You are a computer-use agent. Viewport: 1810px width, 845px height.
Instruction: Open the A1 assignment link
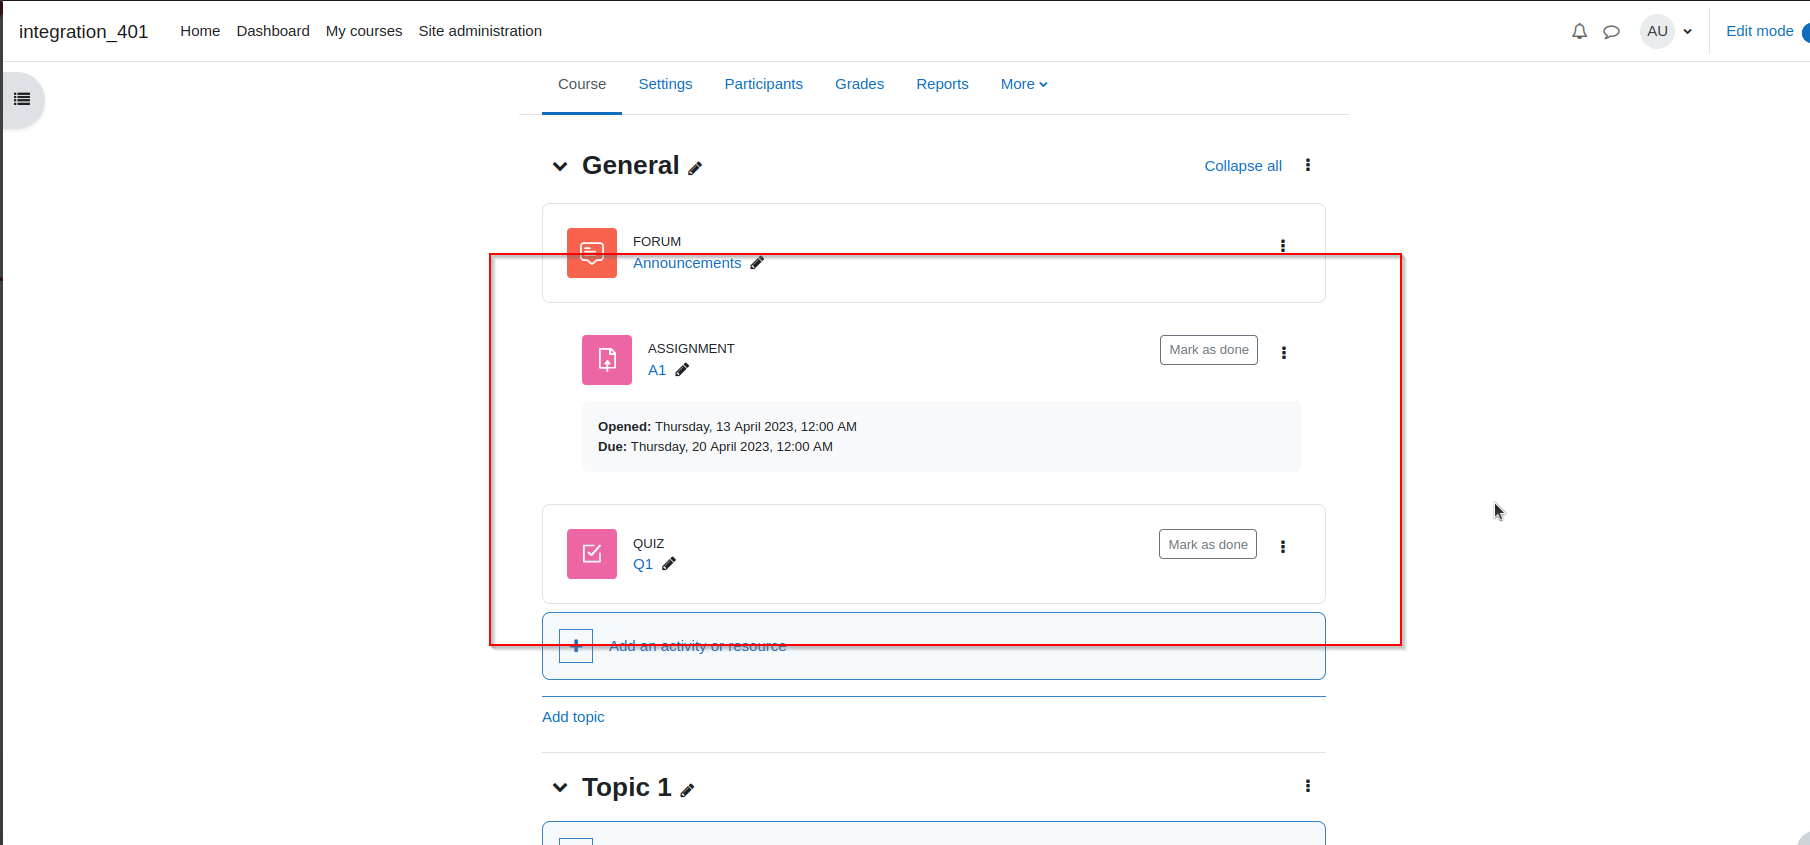click(657, 370)
